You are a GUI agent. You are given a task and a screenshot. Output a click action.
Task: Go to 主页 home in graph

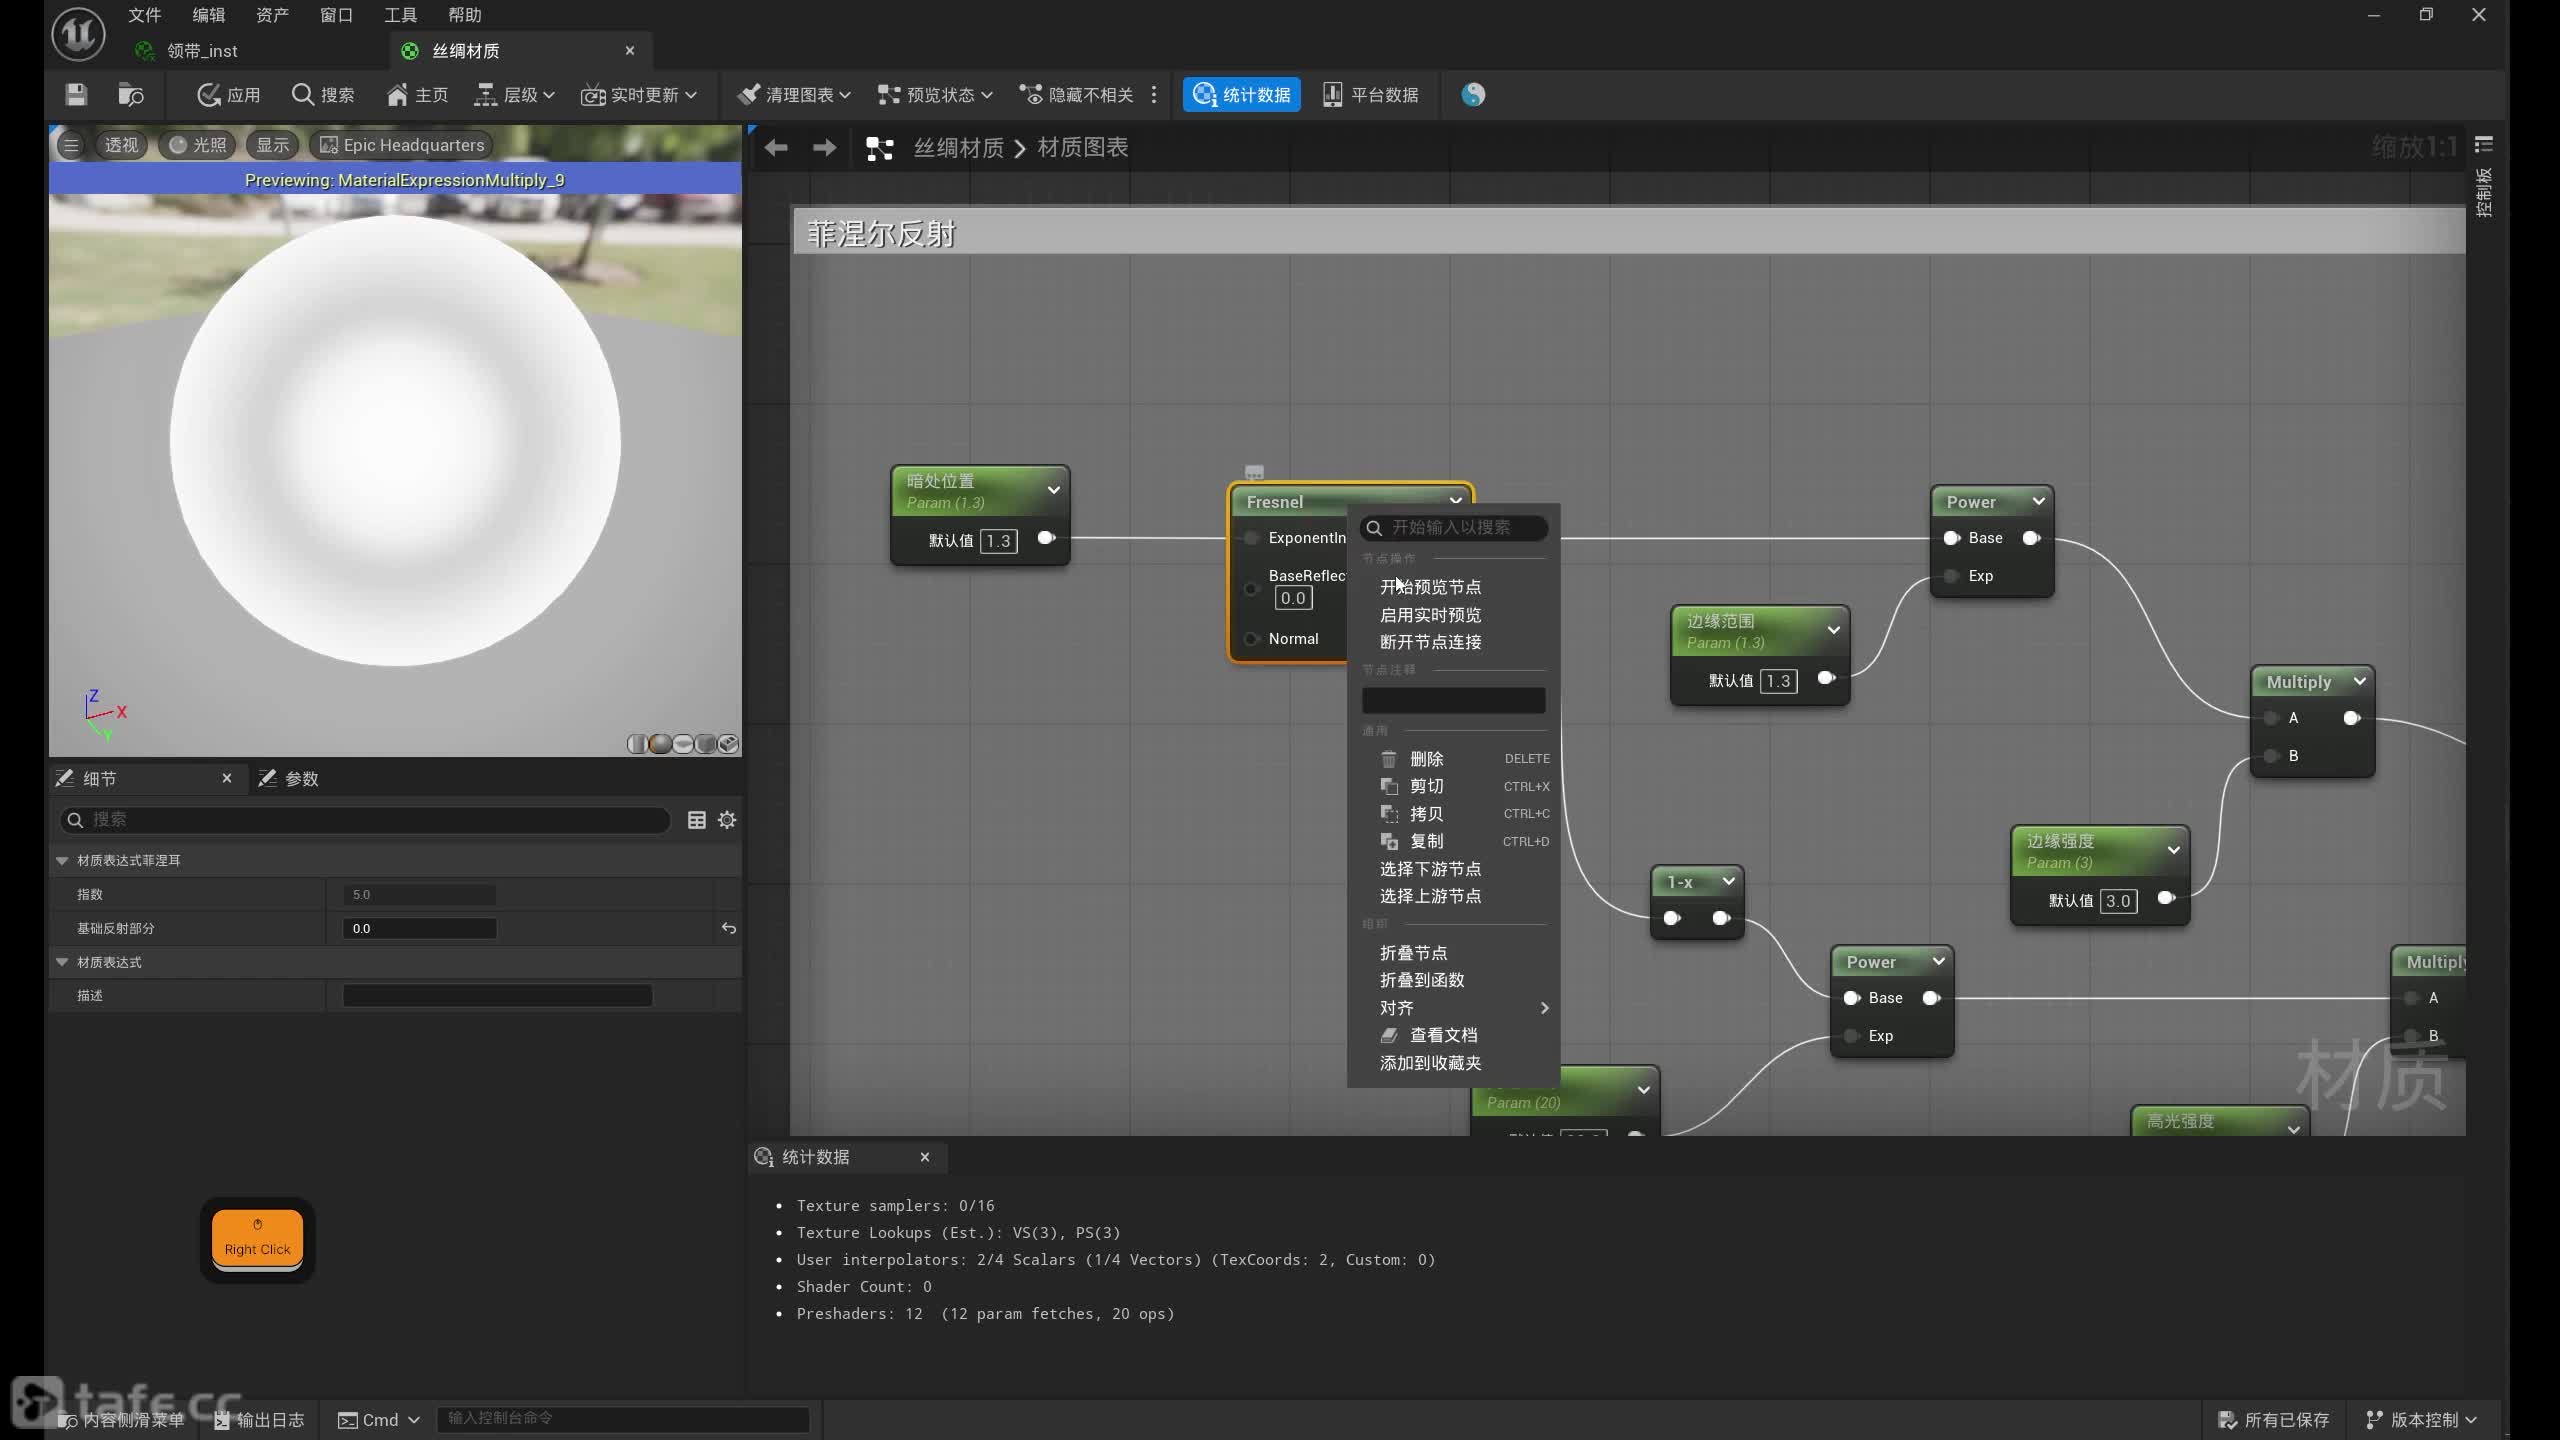tap(417, 95)
